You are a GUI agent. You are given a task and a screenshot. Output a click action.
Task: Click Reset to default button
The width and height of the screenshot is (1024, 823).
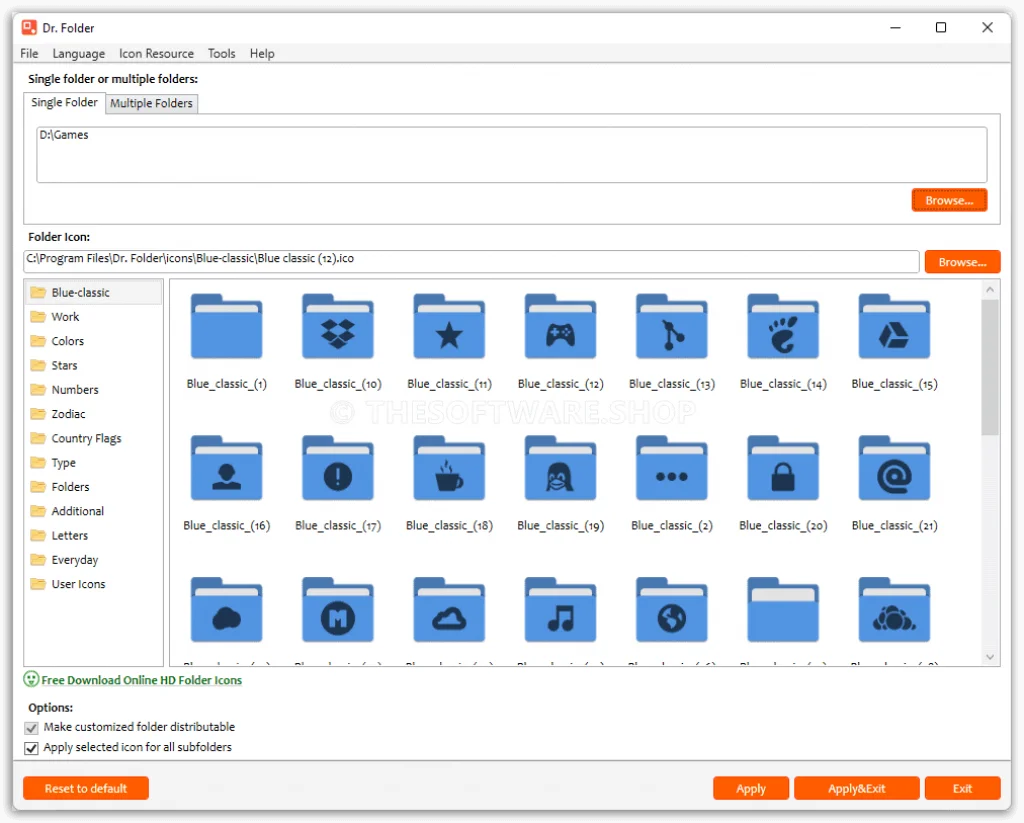(x=86, y=788)
